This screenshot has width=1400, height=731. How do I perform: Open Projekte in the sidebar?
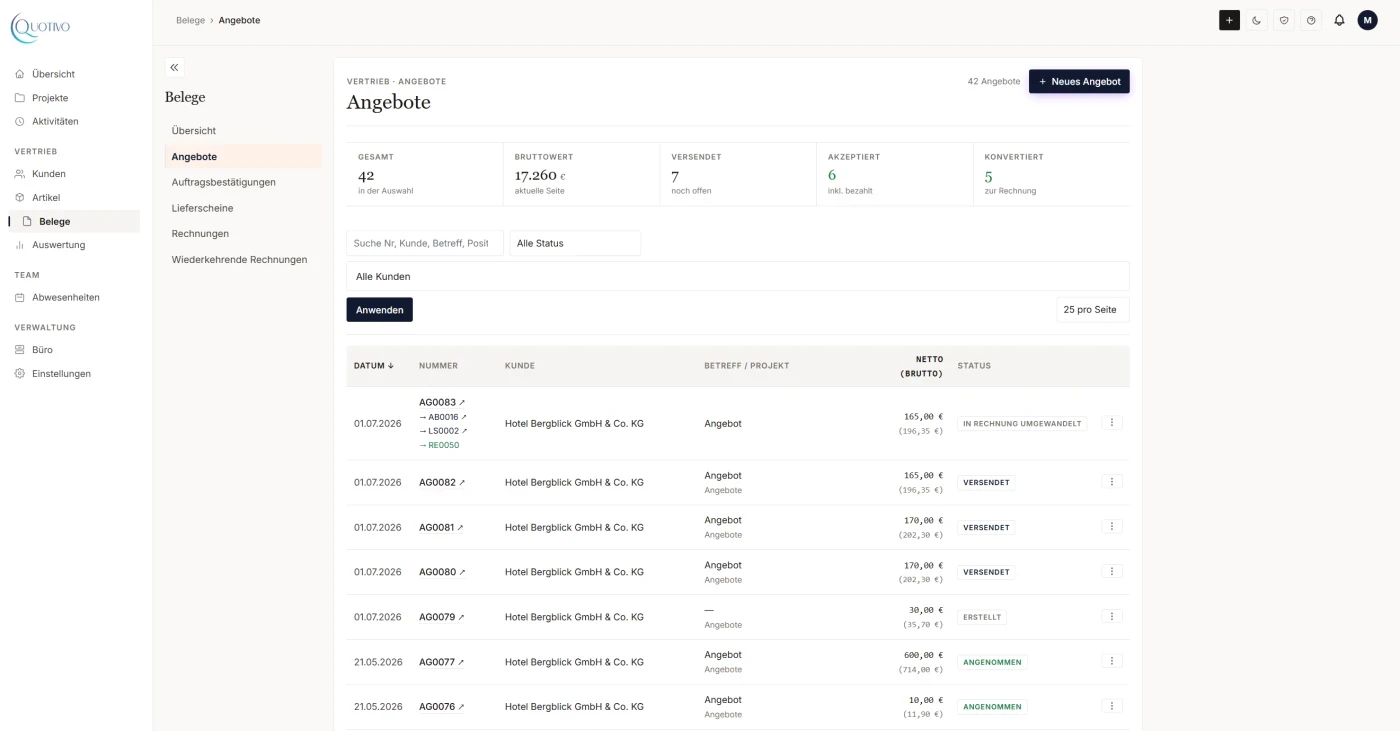(x=50, y=98)
